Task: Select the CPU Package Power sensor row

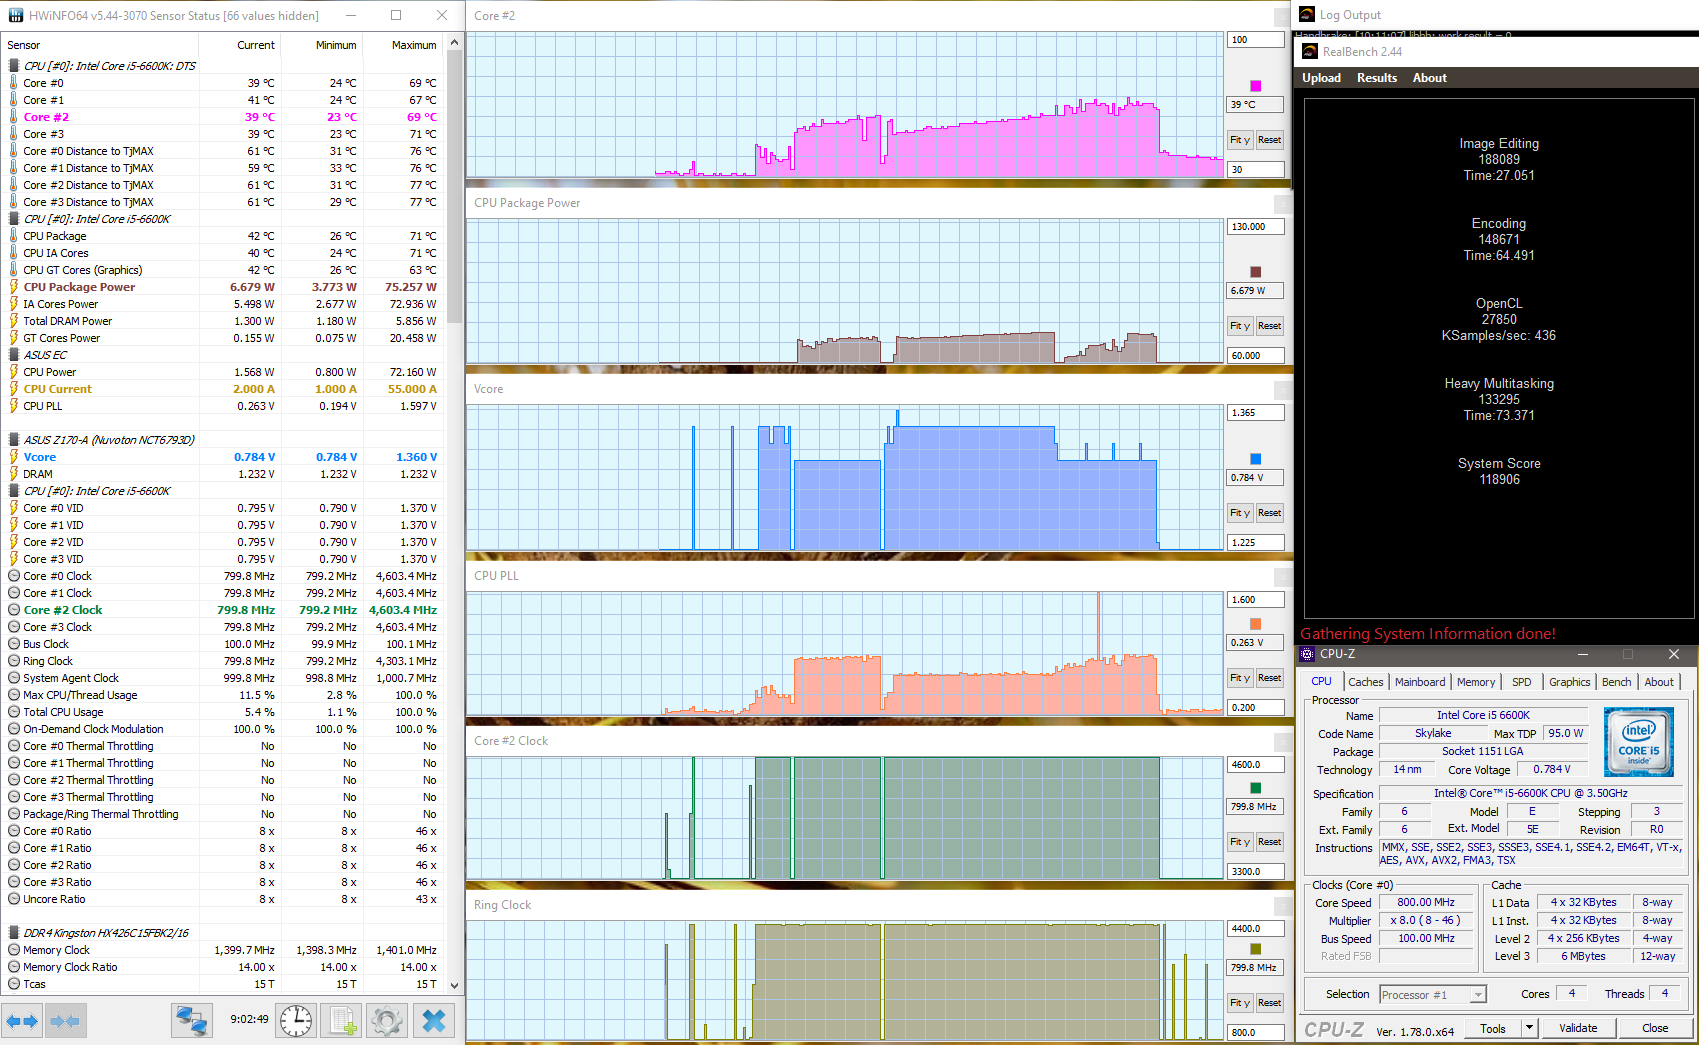Action: pyautogui.click(x=222, y=287)
